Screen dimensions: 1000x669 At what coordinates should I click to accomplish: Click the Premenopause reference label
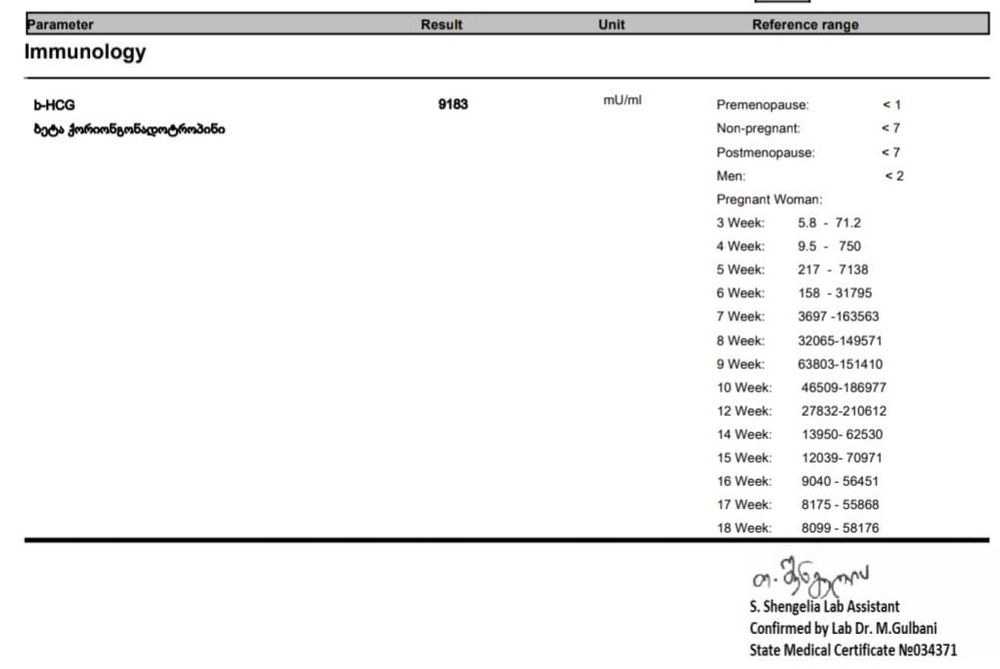pyautogui.click(x=763, y=105)
